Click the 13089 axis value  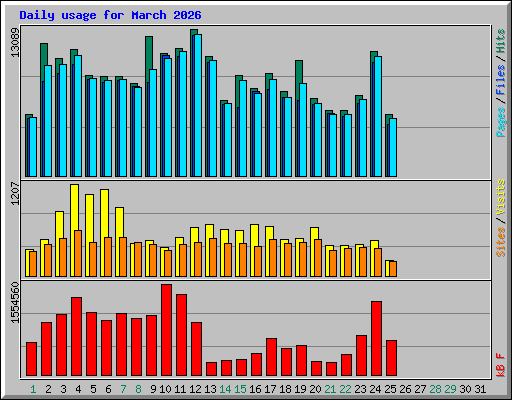pyautogui.click(x=15, y=42)
